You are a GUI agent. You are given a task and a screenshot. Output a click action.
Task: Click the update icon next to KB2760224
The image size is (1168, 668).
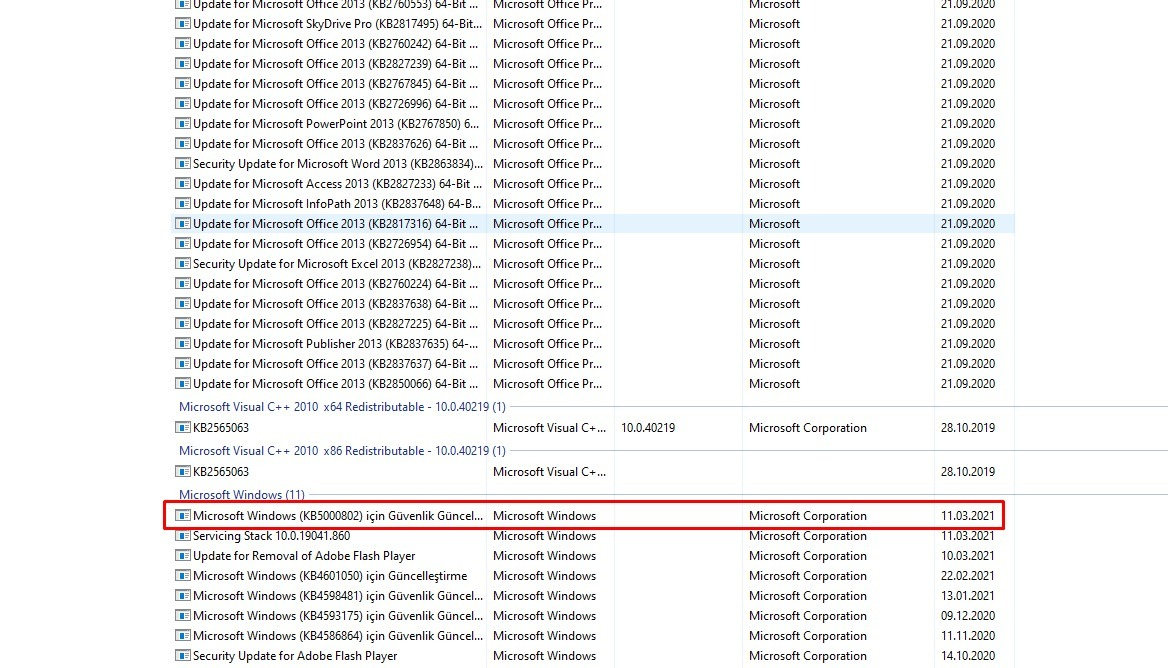pyautogui.click(x=182, y=284)
